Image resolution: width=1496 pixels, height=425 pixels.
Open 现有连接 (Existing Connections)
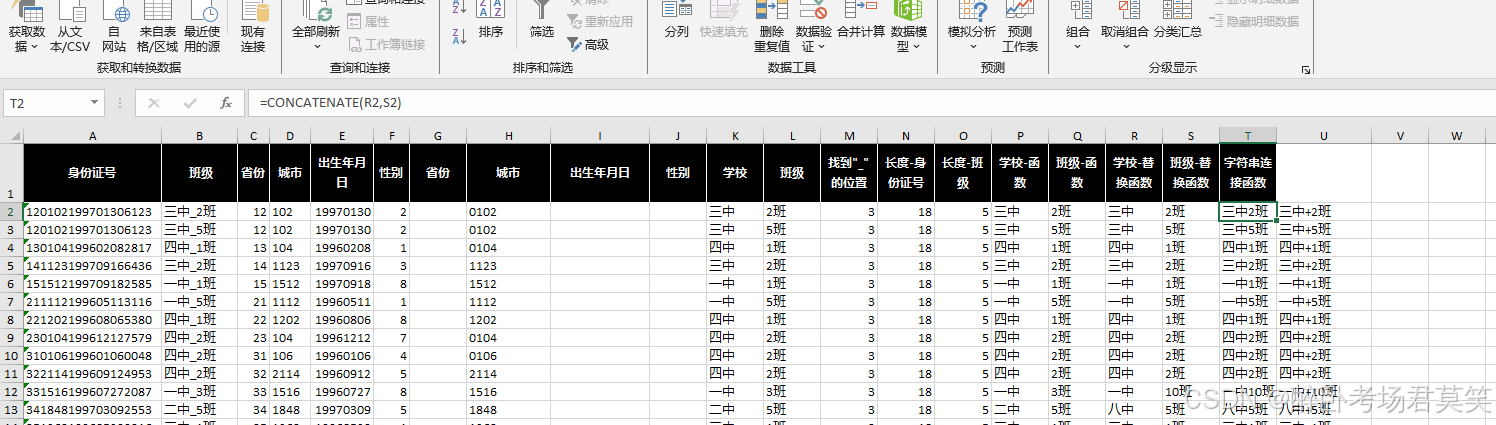[x=254, y=28]
